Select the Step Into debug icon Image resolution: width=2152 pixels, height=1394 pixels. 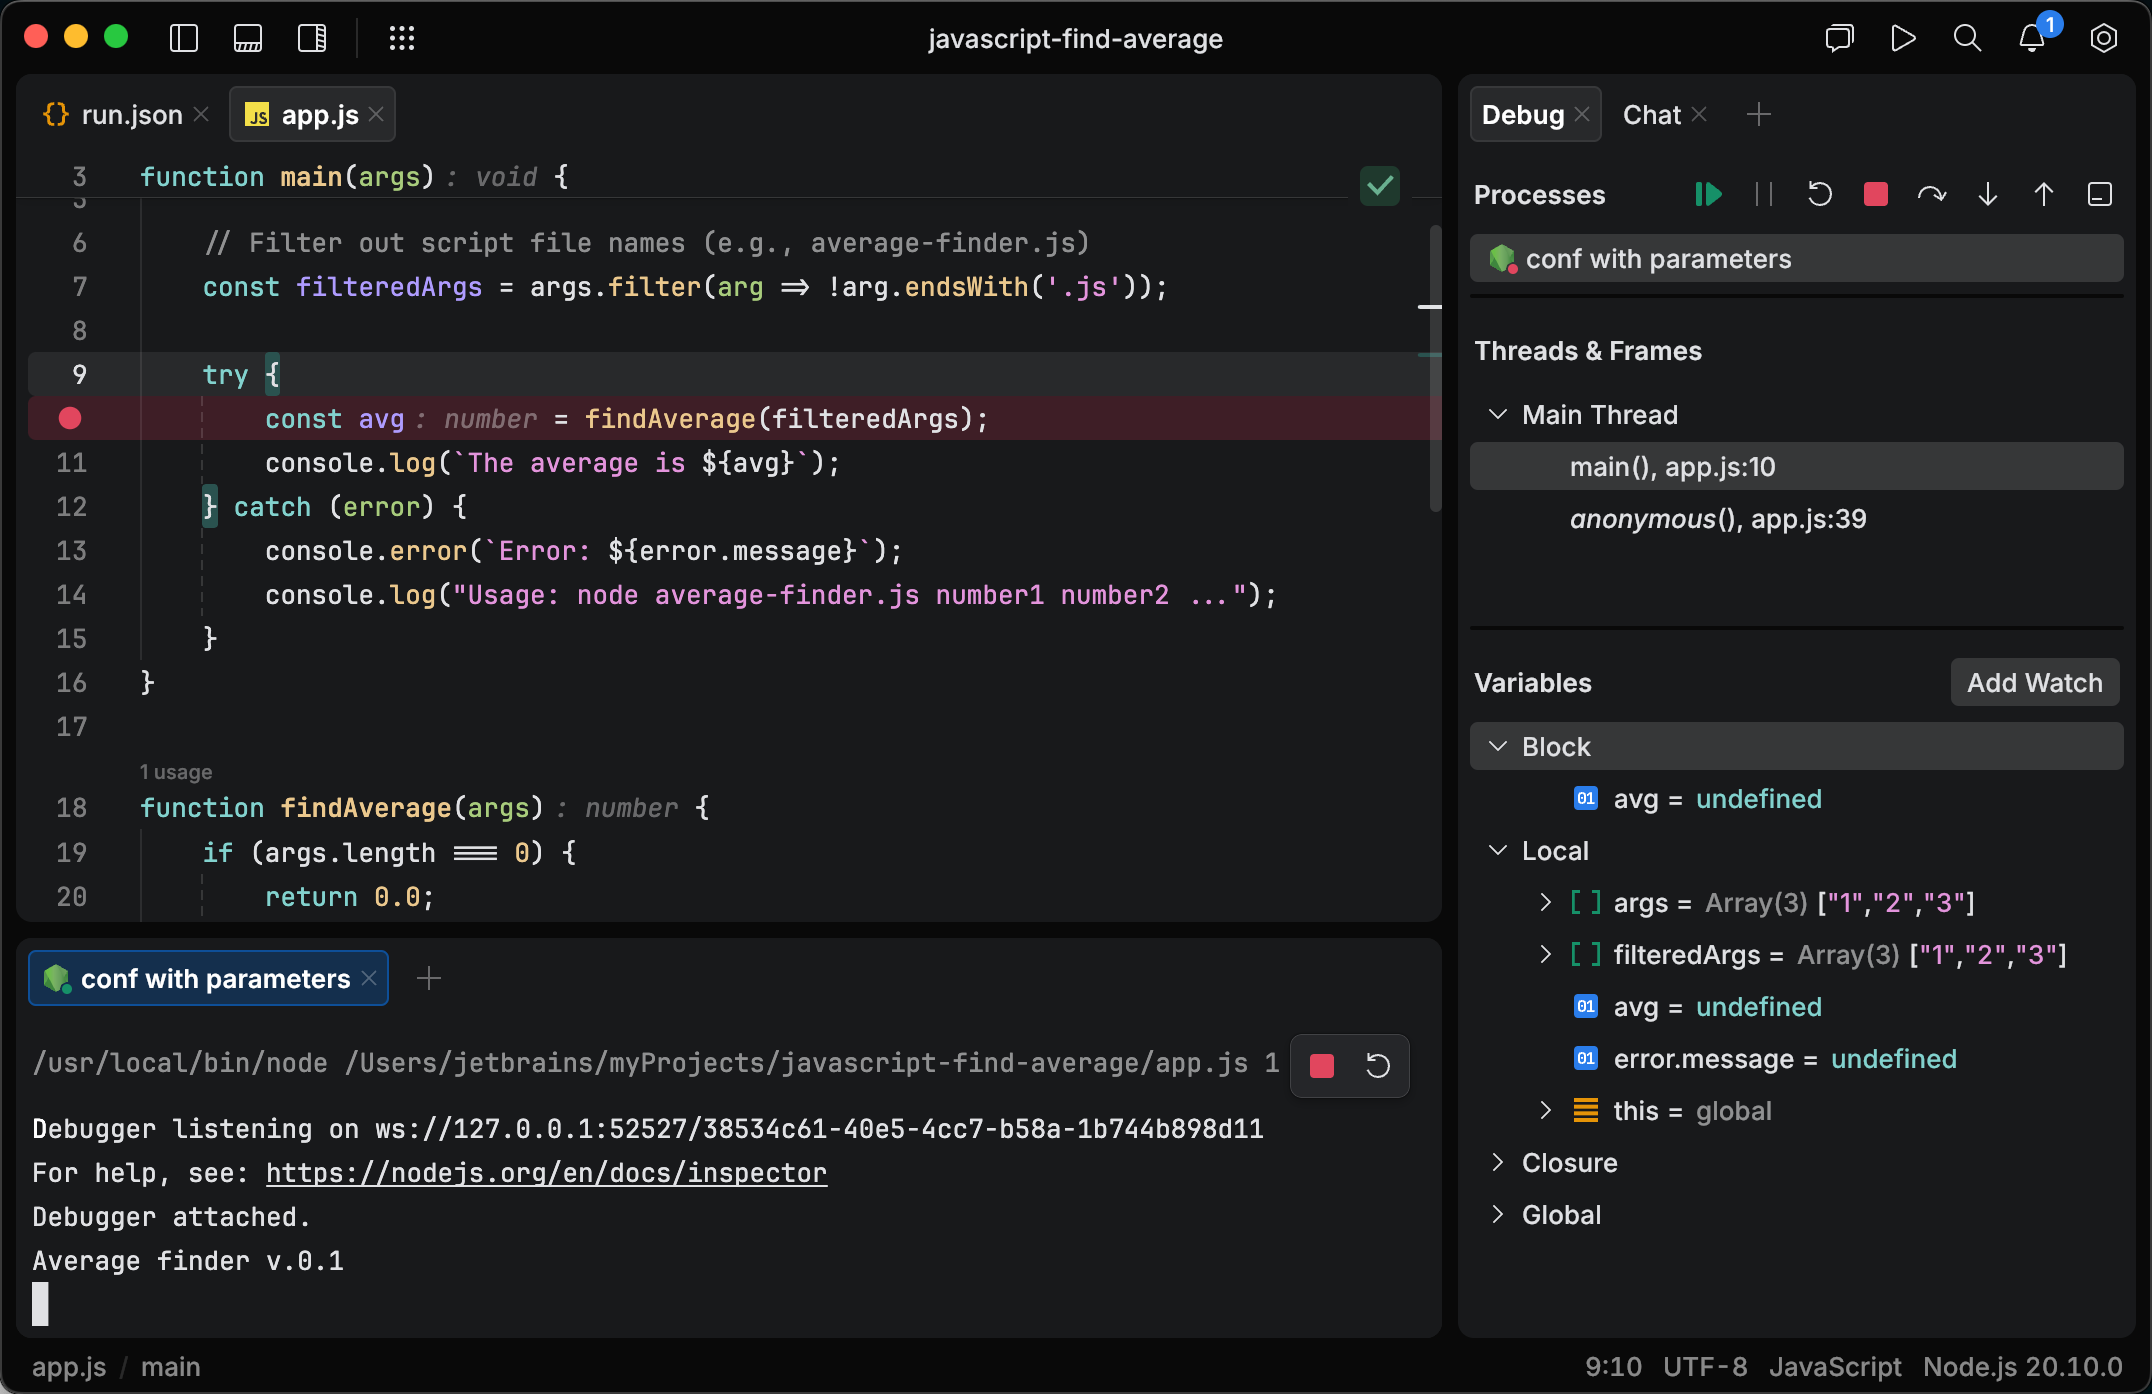1988,194
